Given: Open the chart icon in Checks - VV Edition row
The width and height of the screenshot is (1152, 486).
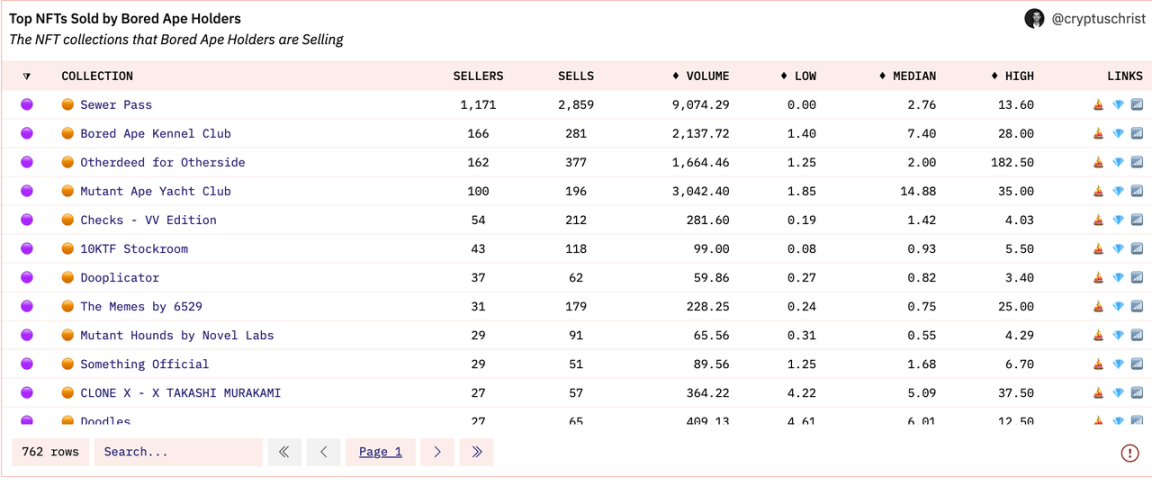Looking at the screenshot, I should click(x=1136, y=221).
